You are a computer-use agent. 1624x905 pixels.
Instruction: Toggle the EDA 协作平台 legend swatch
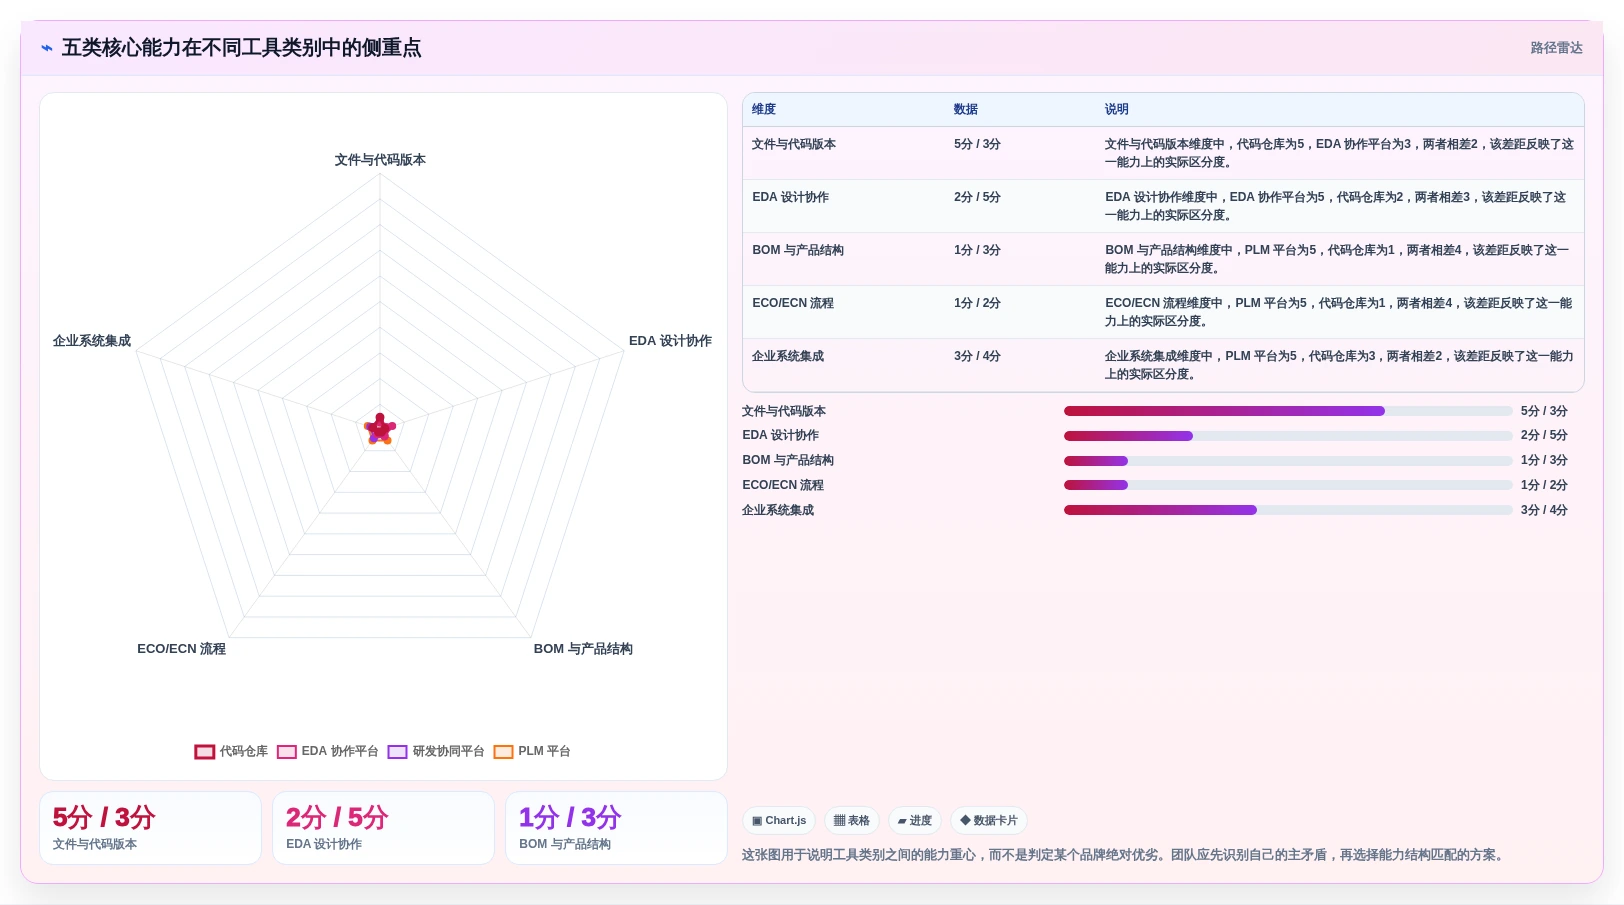[x=287, y=752]
